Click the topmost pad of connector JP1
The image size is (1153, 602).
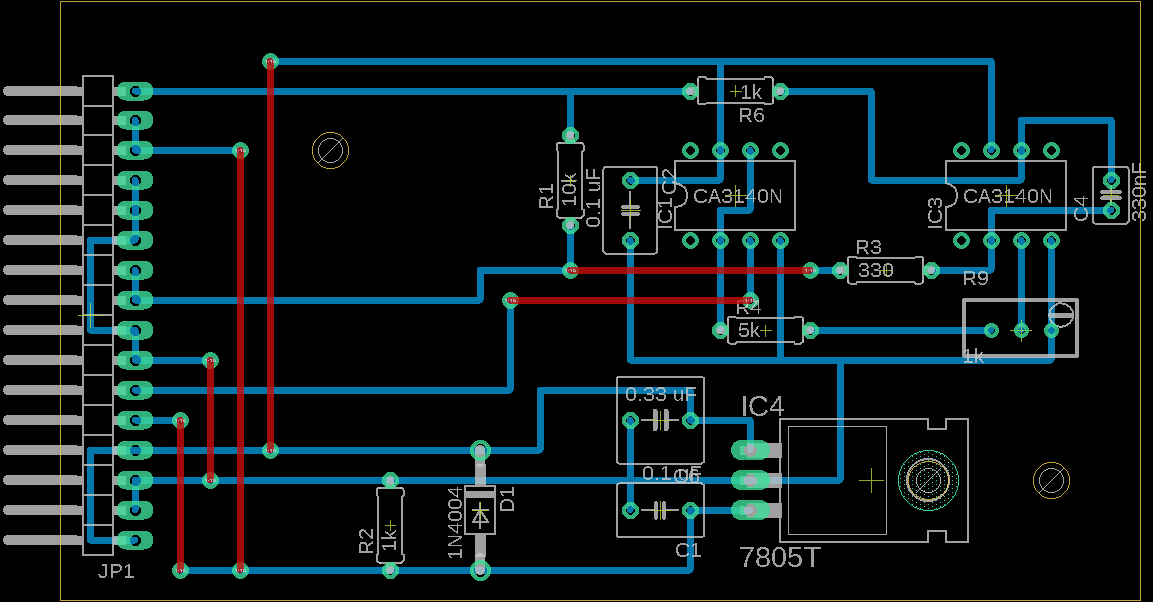[x=135, y=91]
